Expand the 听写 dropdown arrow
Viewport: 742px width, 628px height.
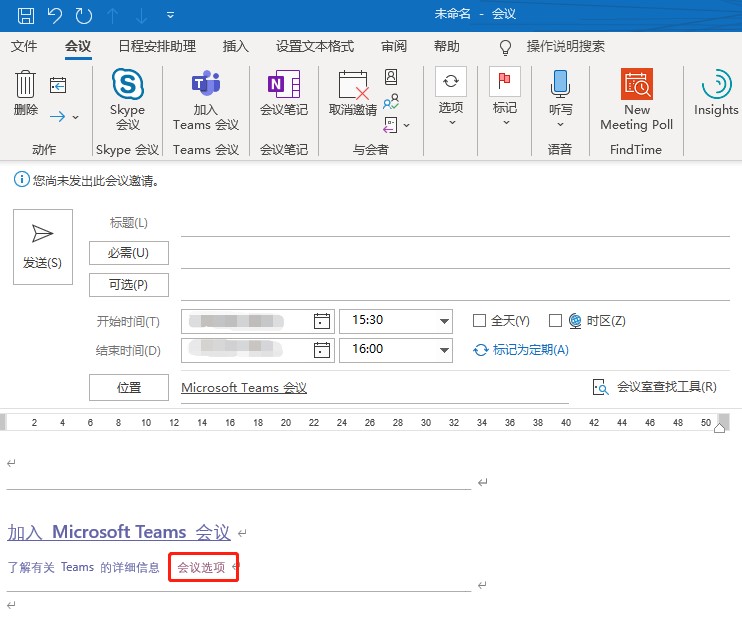[560, 124]
